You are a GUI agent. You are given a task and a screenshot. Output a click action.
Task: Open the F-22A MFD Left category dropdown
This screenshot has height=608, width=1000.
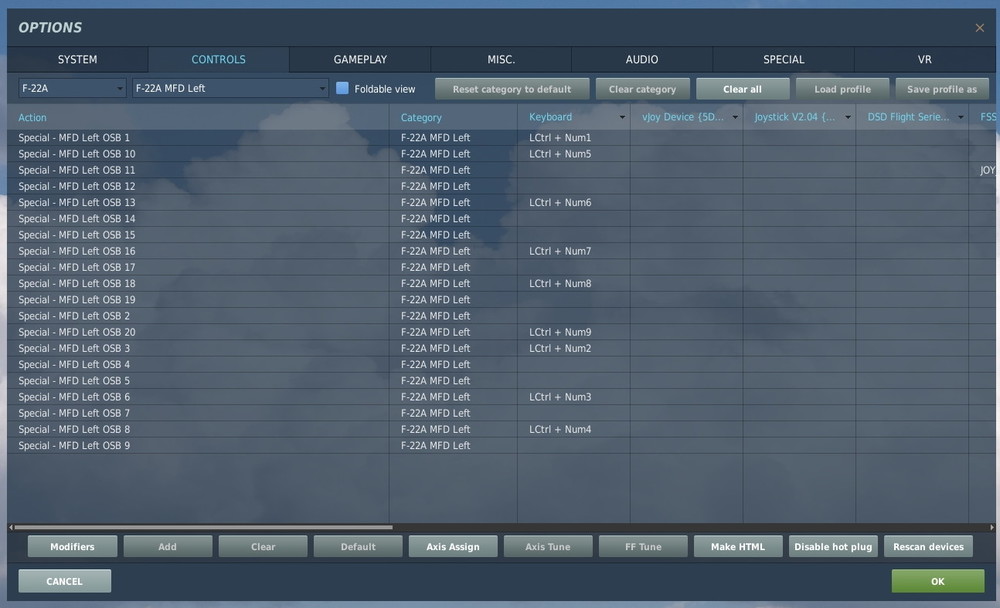230,88
